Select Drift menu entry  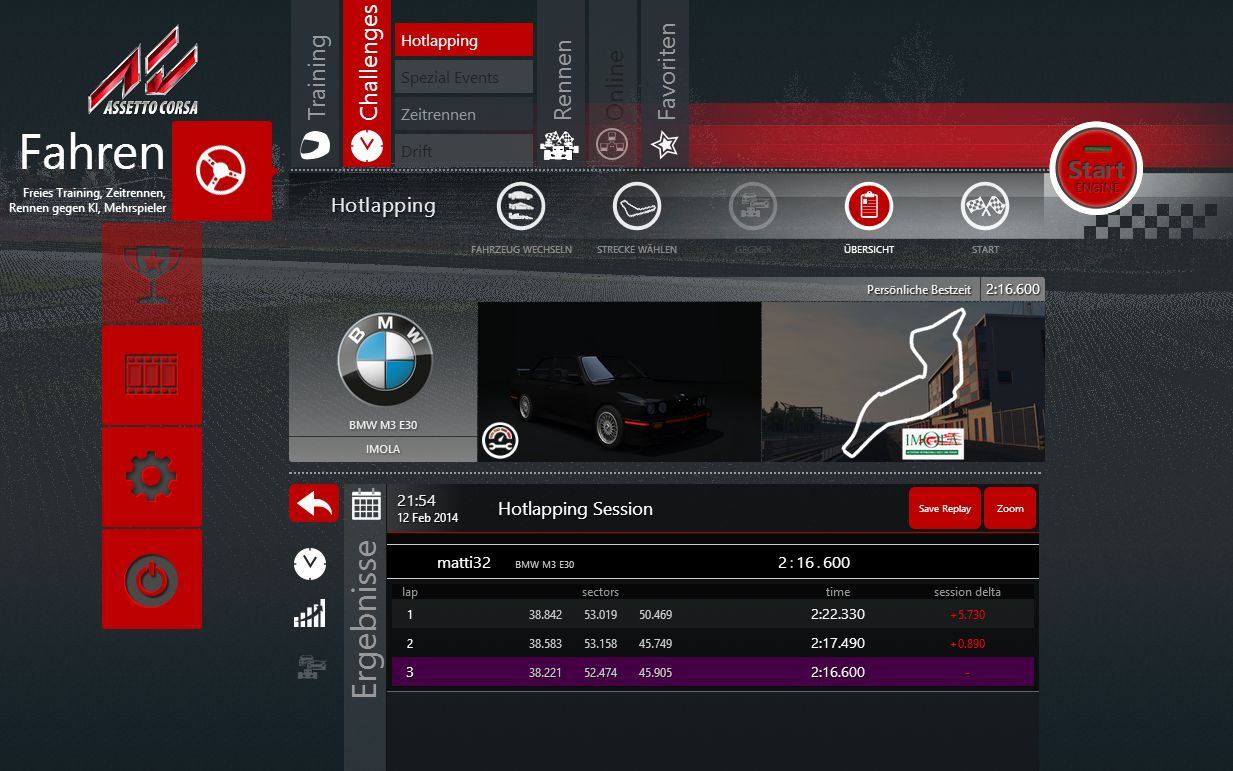[x=464, y=151]
